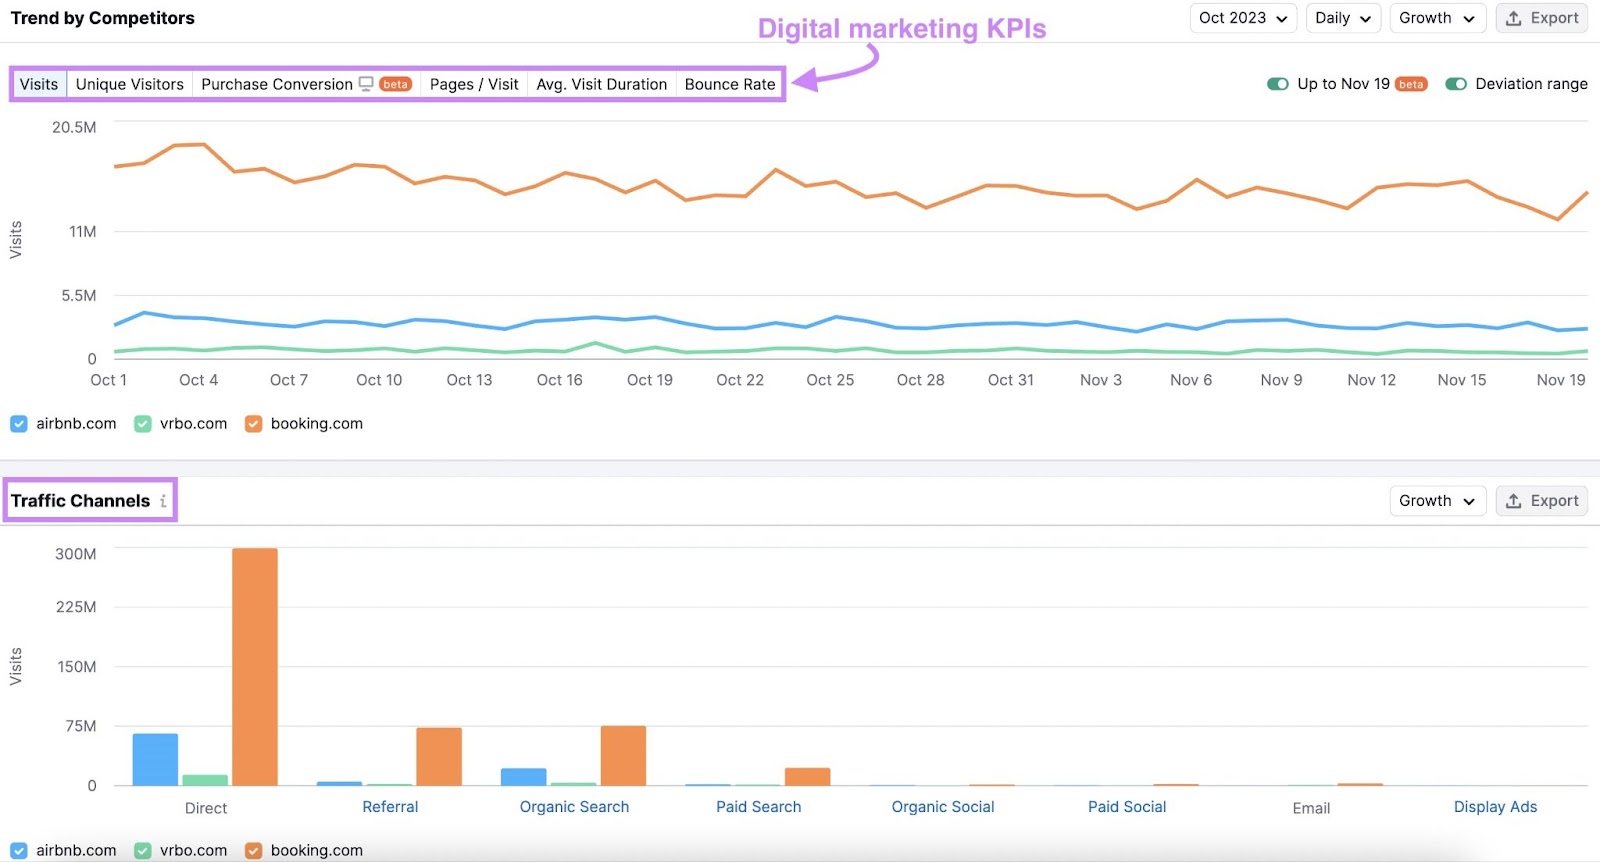Export the Traffic Channels chart
The height and width of the screenshot is (862, 1600).
point(1541,501)
